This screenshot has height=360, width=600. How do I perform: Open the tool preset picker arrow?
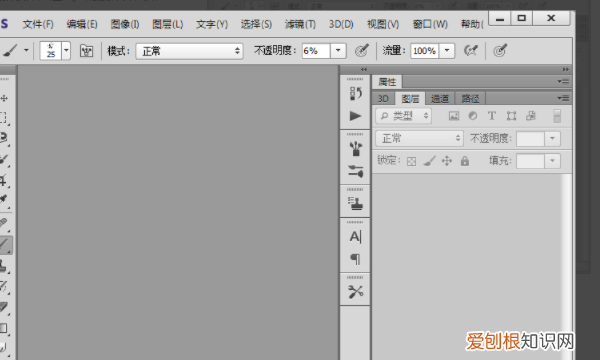pyautogui.click(x=26, y=50)
